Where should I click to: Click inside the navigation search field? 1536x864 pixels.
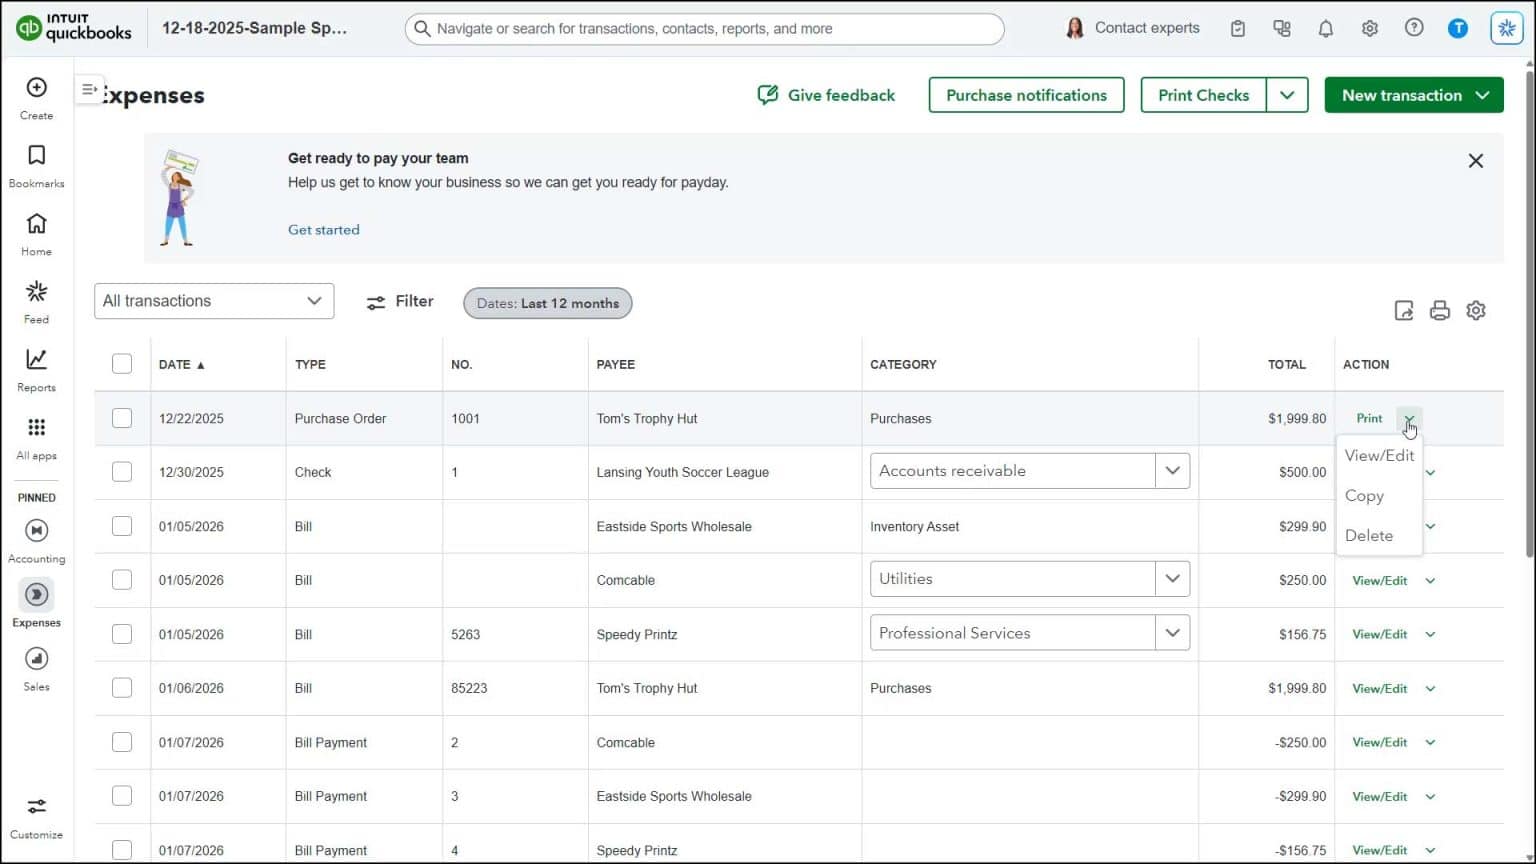[704, 28]
